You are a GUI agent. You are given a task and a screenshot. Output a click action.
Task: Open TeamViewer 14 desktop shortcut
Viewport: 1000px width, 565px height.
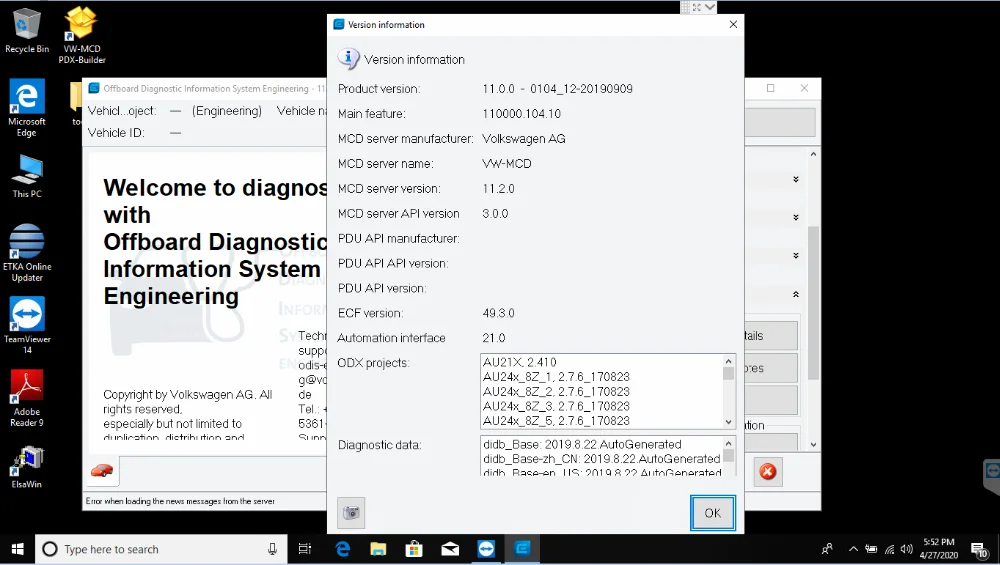click(27, 325)
